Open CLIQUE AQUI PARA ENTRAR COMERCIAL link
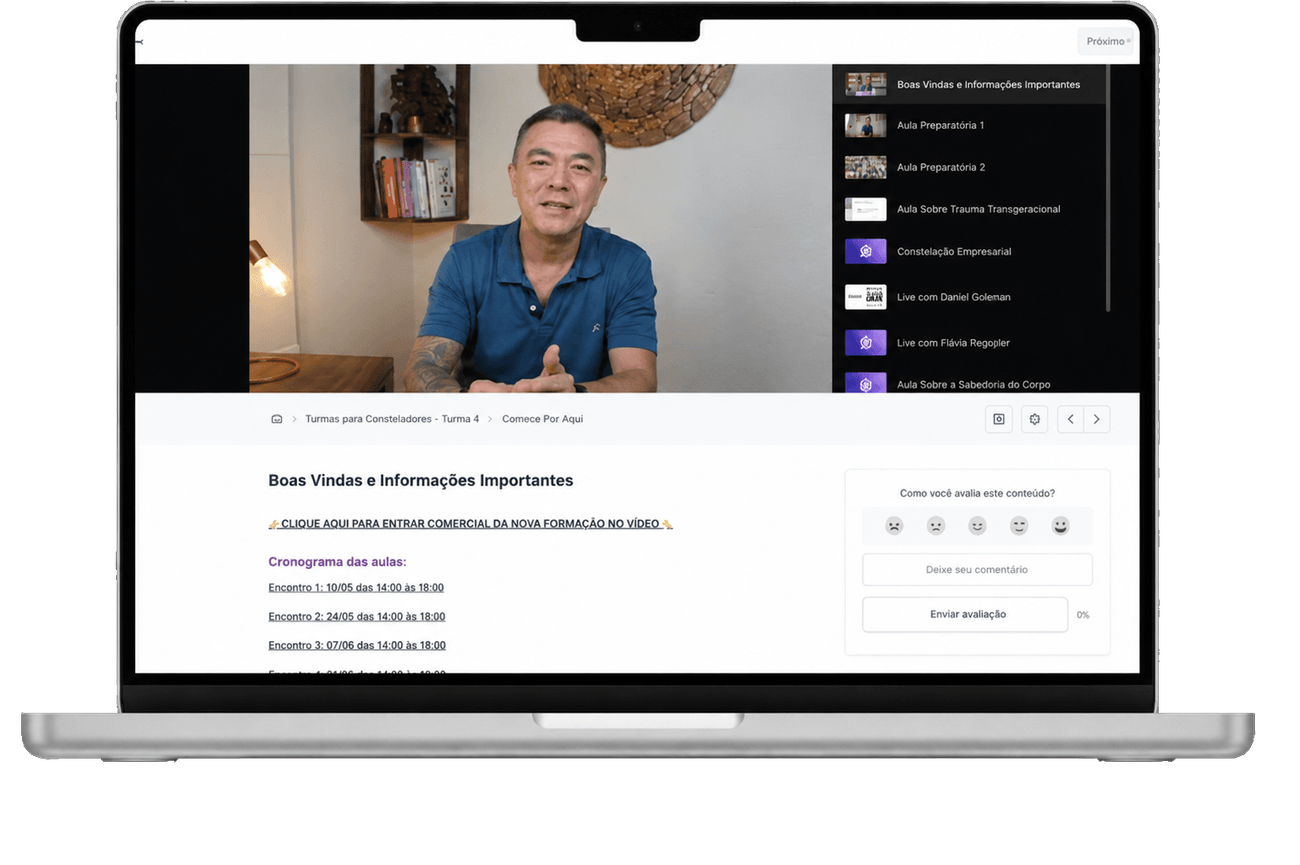 pyautogui.click(x=470, y=523)
